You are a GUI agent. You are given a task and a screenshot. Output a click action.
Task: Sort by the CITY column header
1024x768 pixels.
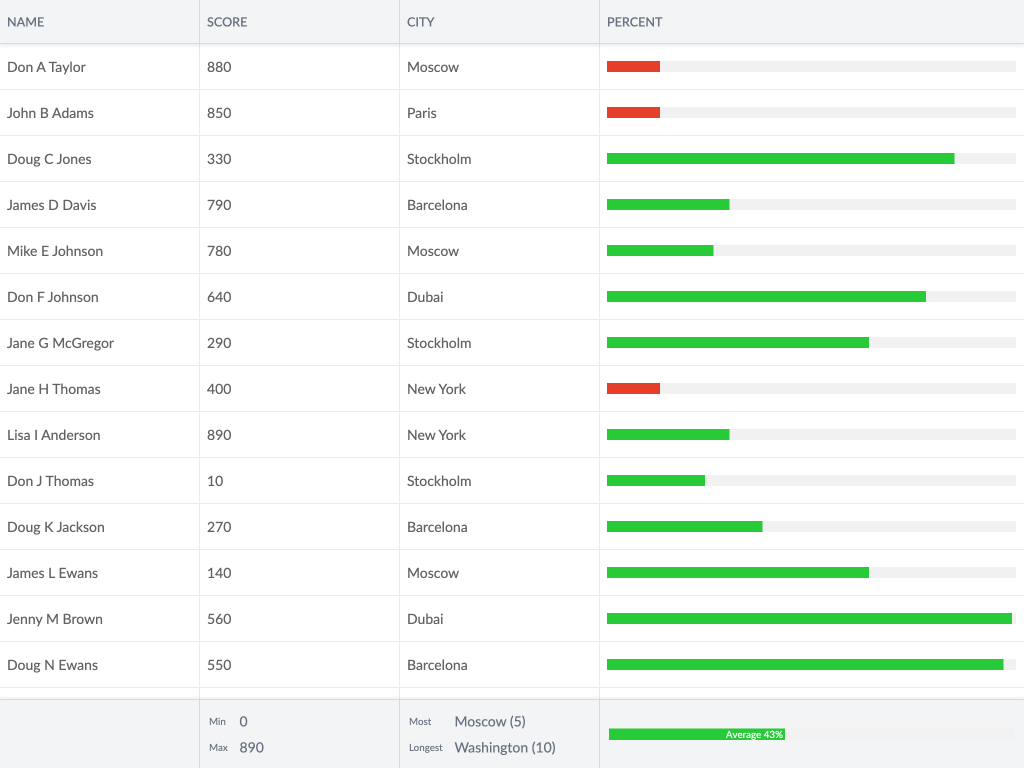pos(499,22)
